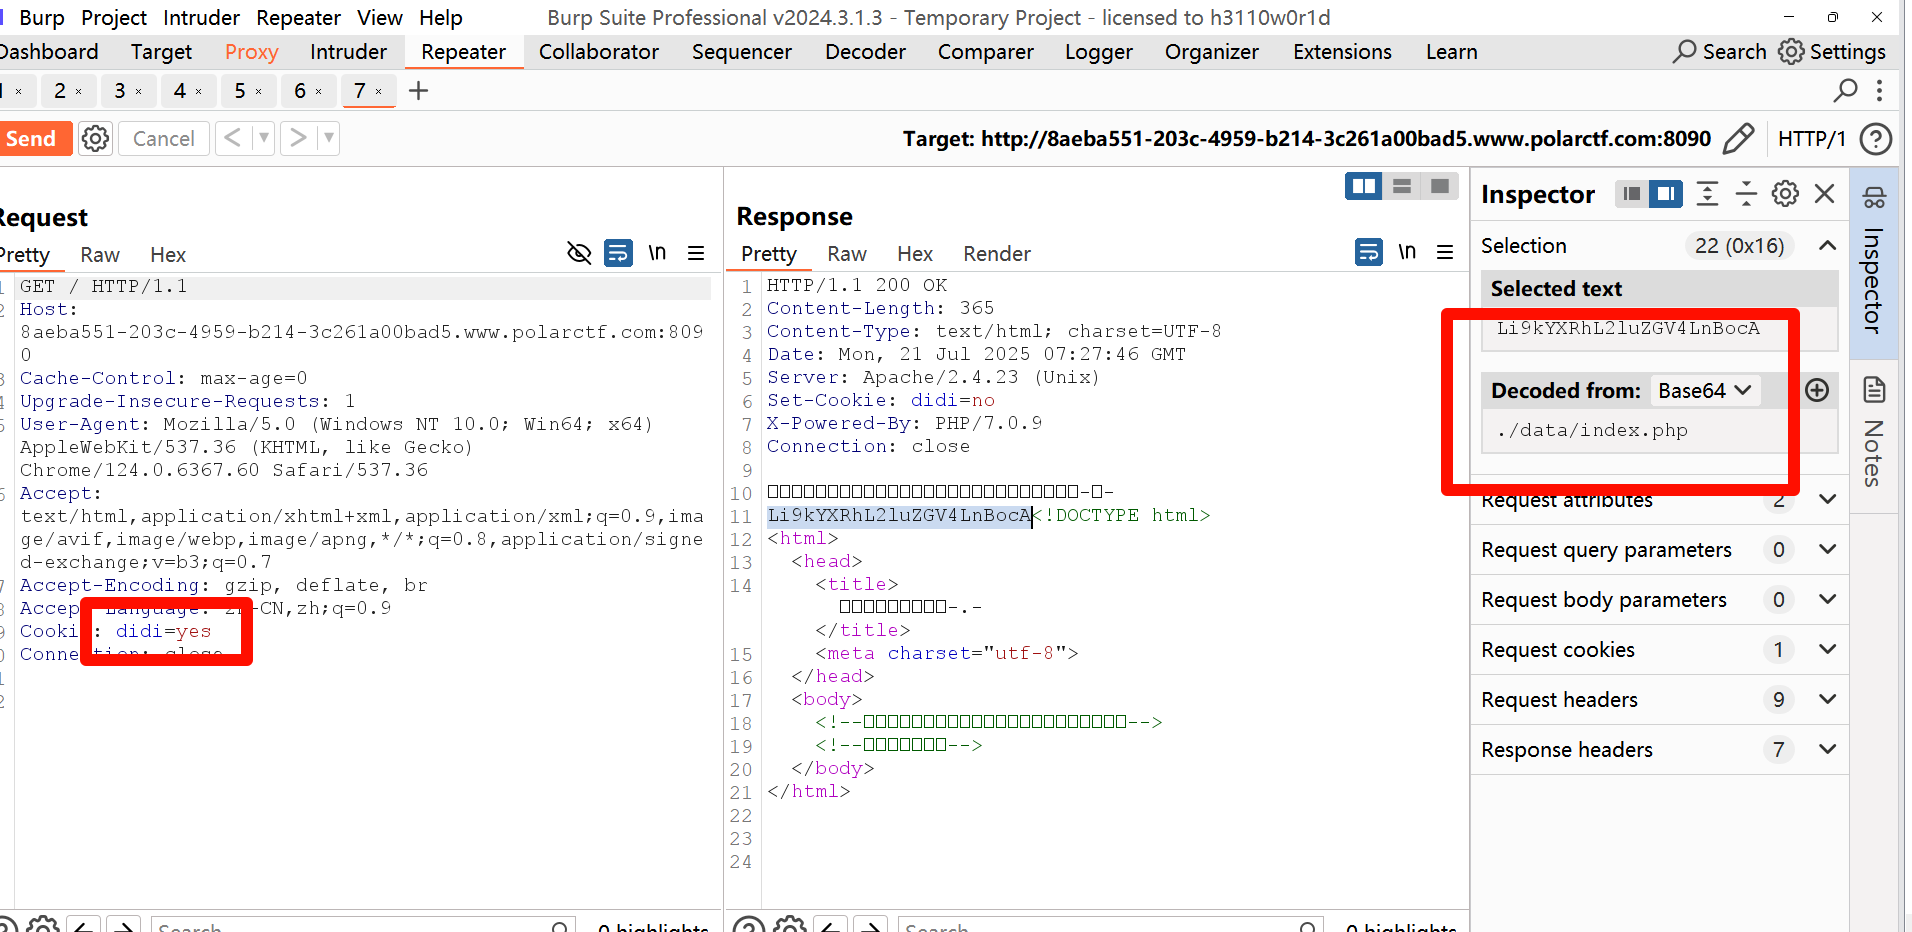Image resolution: width=1912 pixels, height=932 pixels.
Task: Select side-by-side request/response layout
Action: pos(1363,186)
